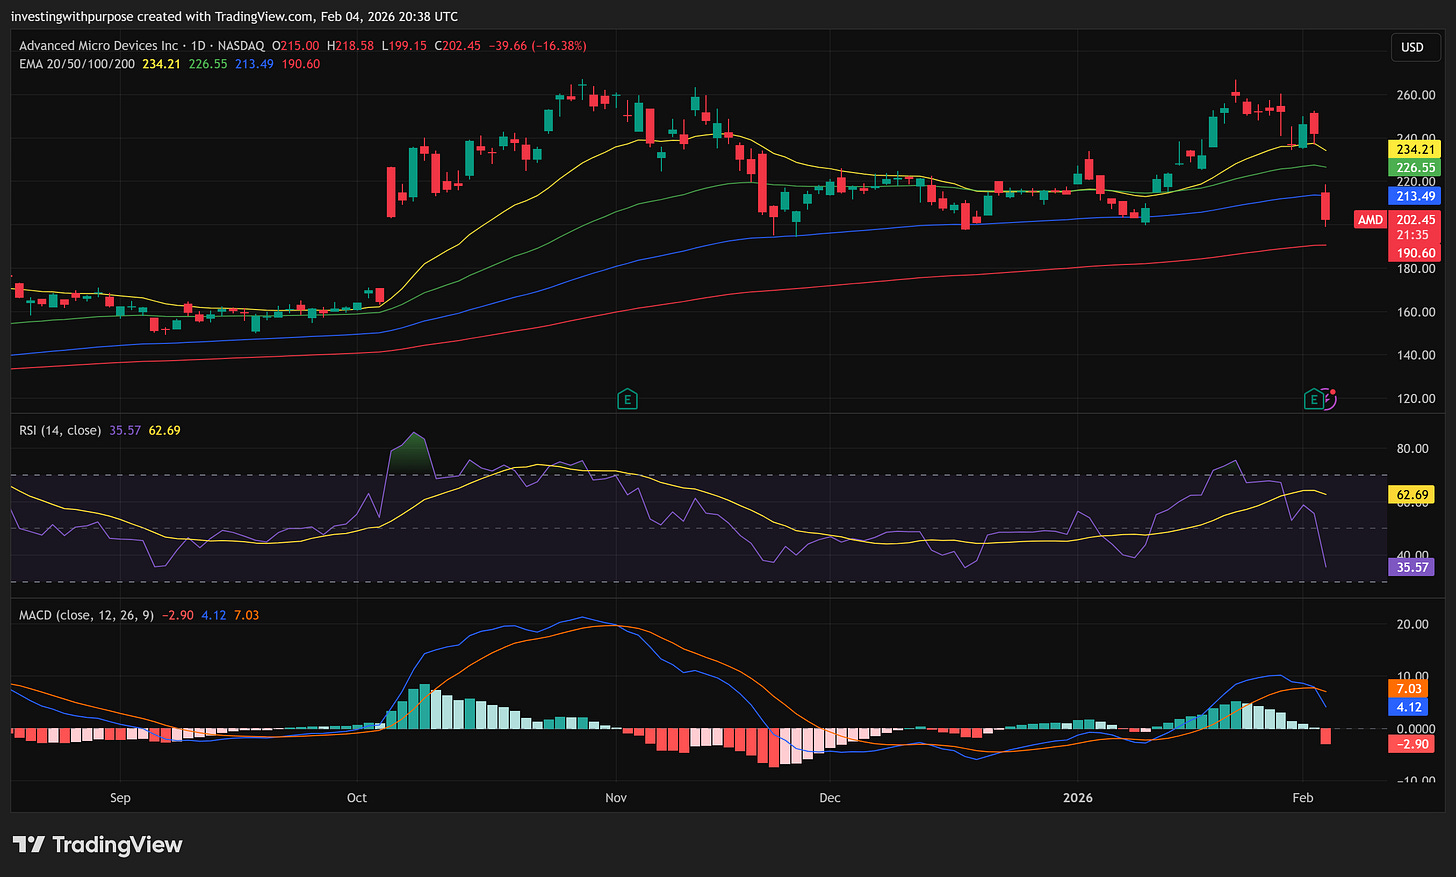Click the 80.00 RSI axis label
This screenshot has height=877, width=1456.
1413,449
